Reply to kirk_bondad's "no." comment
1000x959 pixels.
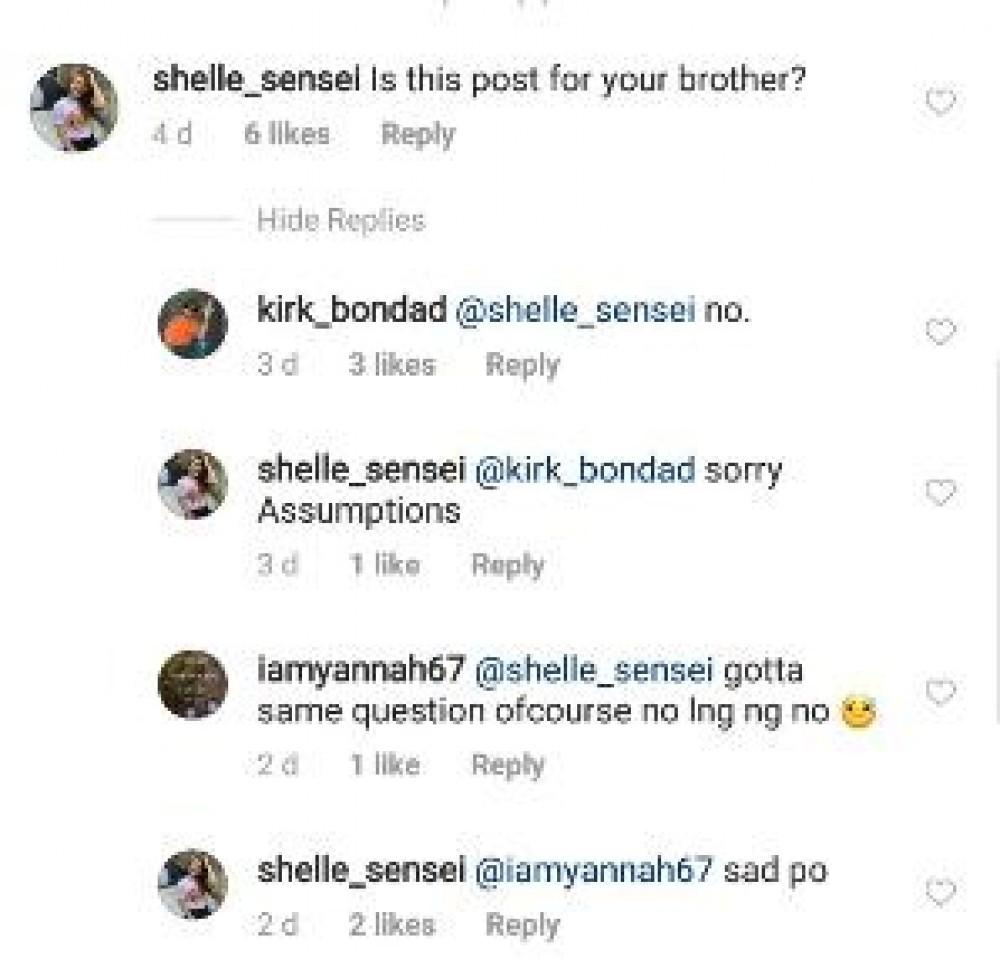coord(522,365)
